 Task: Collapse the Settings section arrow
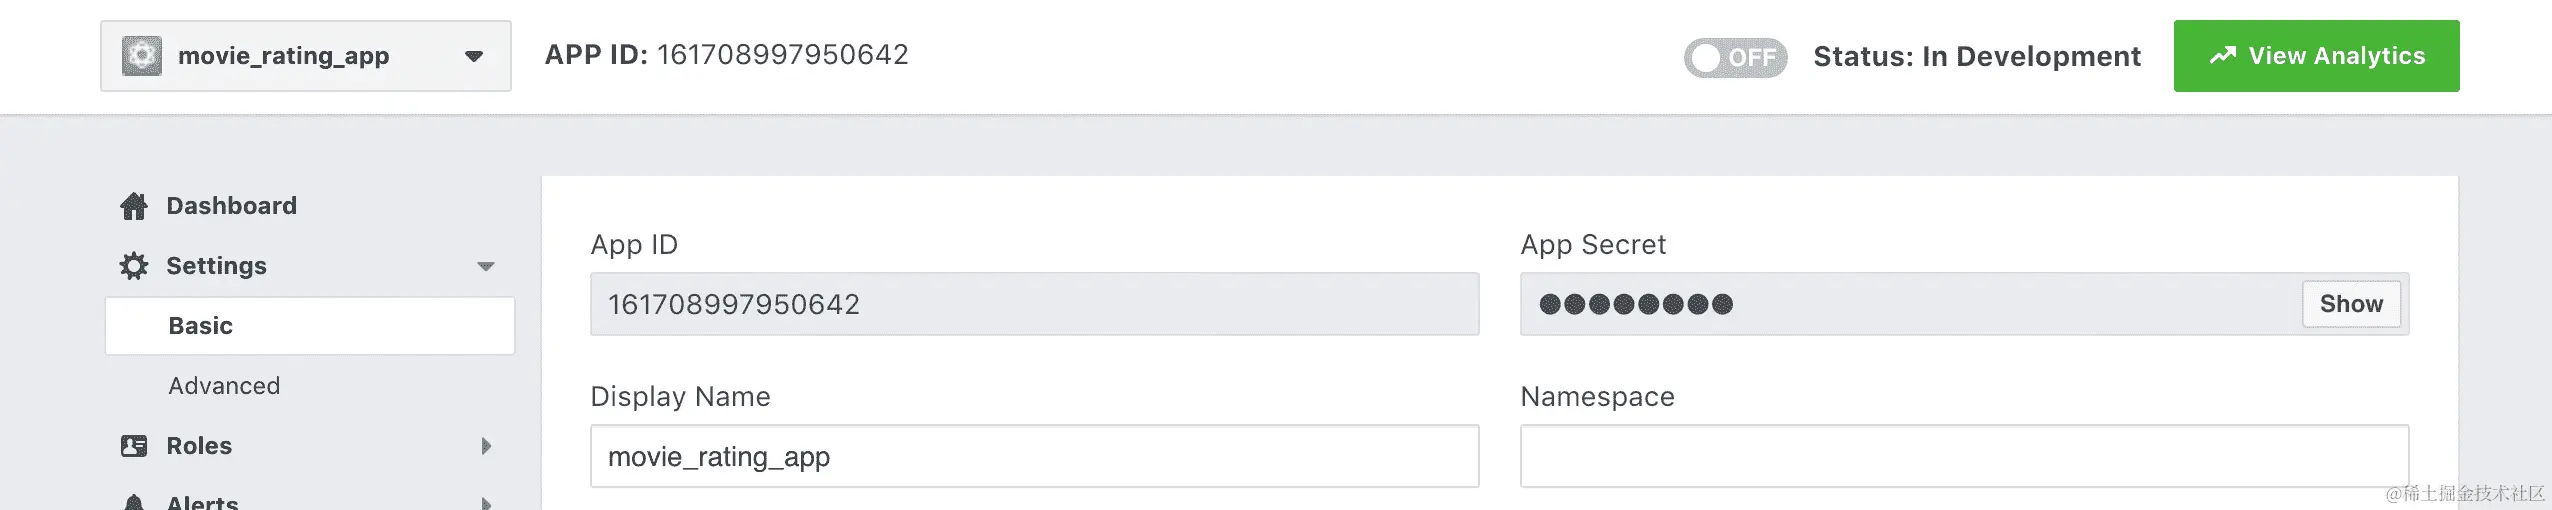click(x=486, y=266)
